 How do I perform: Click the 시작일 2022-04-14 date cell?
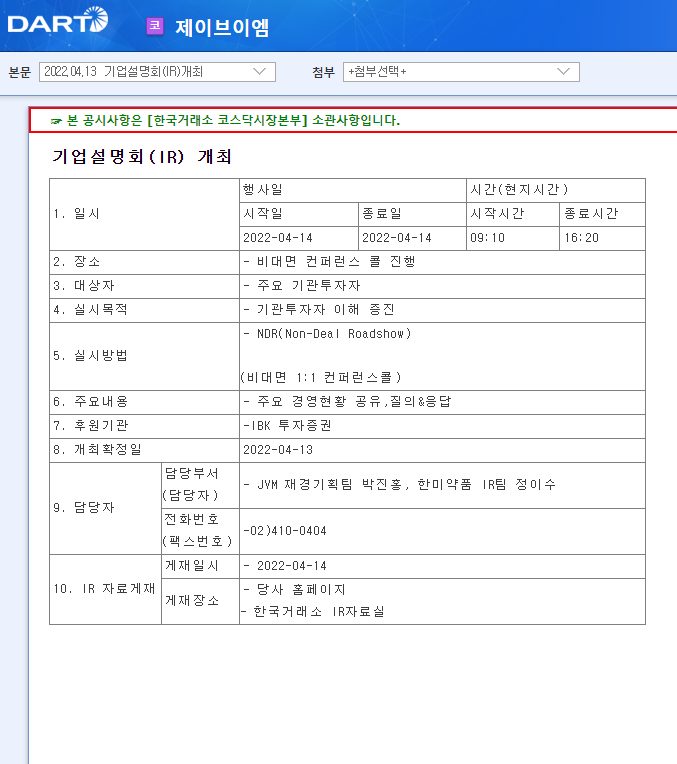click(299, 238)
